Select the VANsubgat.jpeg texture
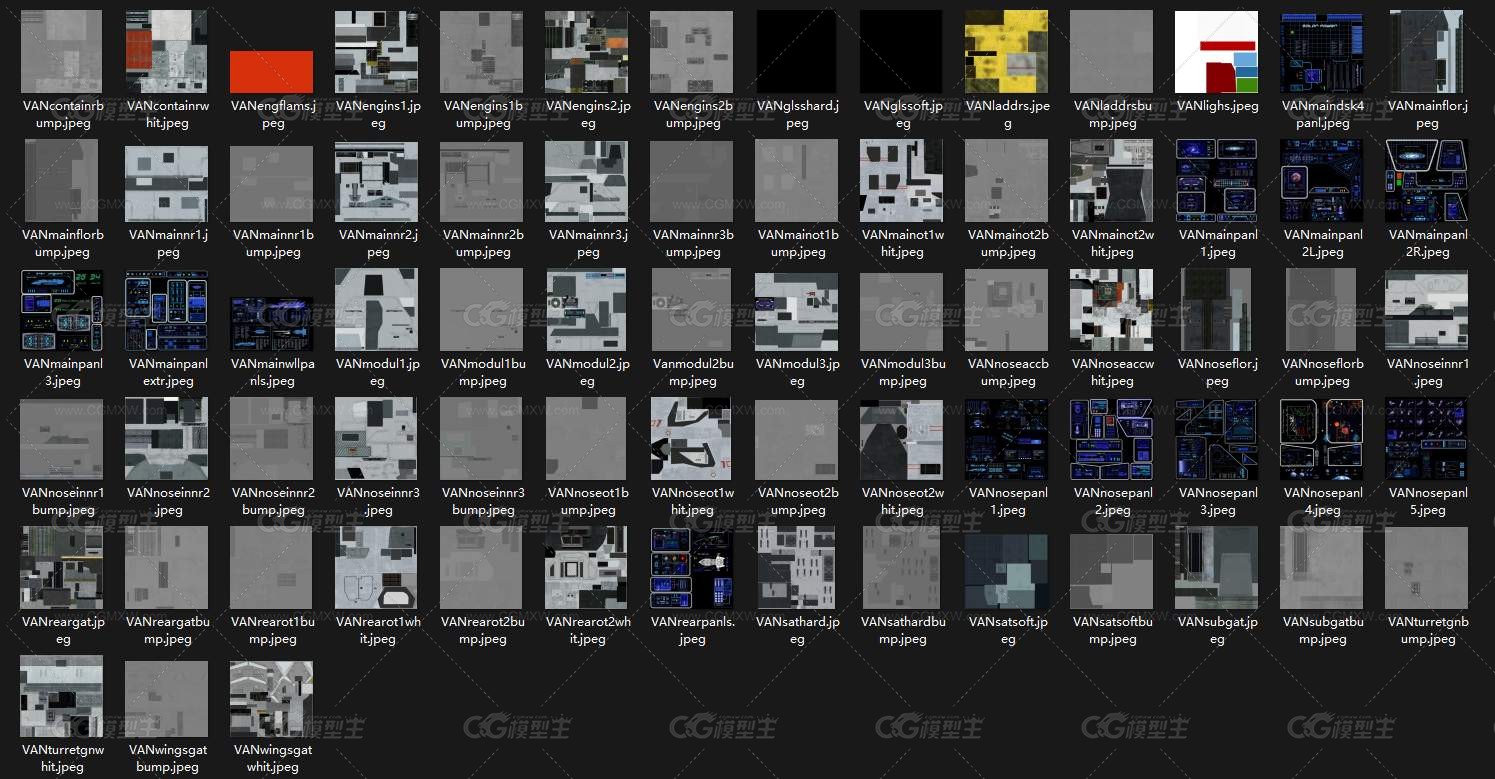 [1217, 568]
